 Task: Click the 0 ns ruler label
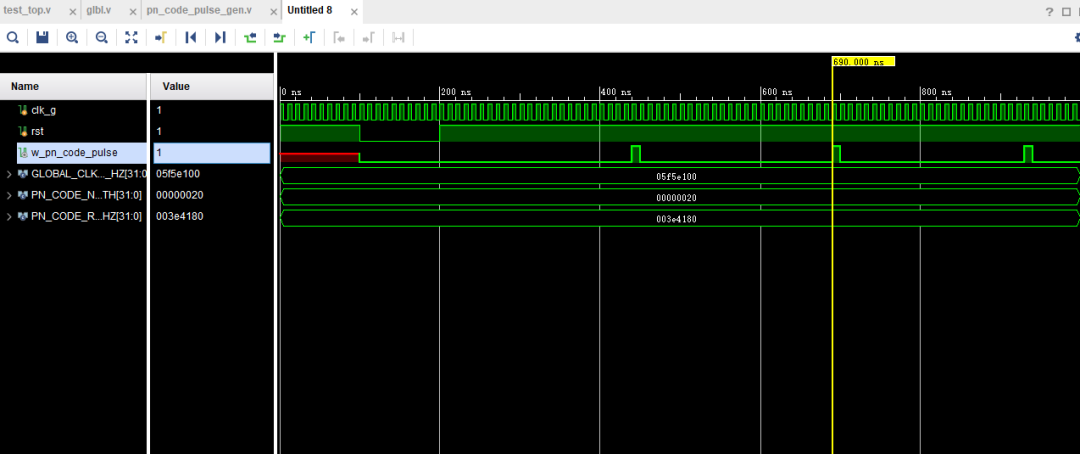coord(291,92)
